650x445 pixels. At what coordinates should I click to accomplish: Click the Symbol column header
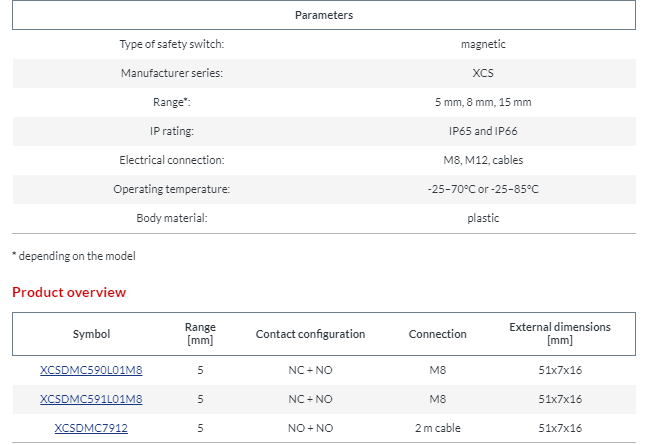91,334
